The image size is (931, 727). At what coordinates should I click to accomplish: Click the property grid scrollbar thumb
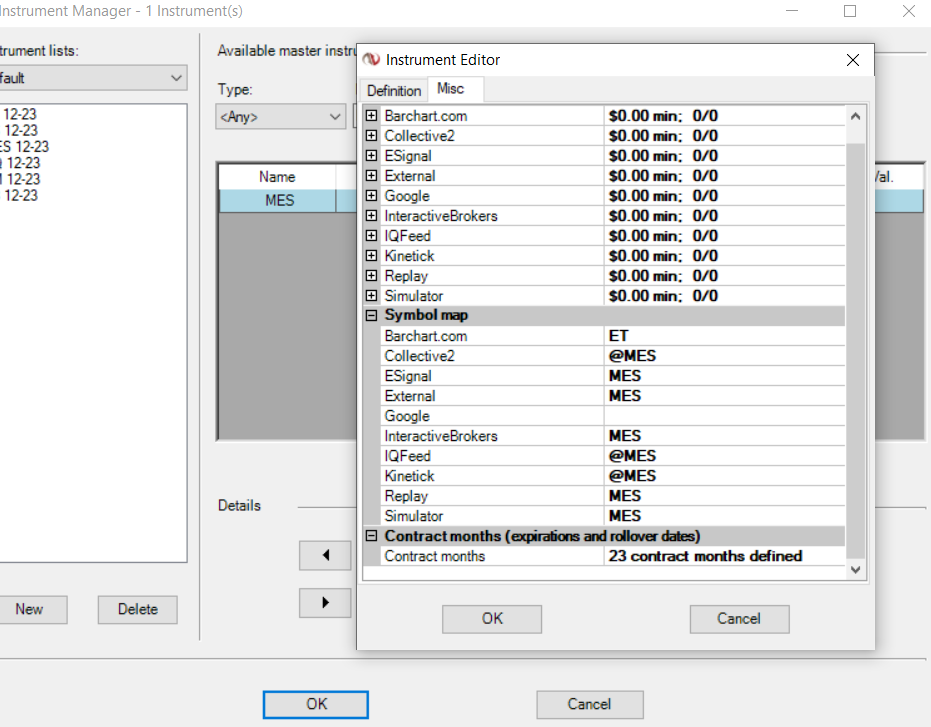pyautogui.click(x=855, y=350)
